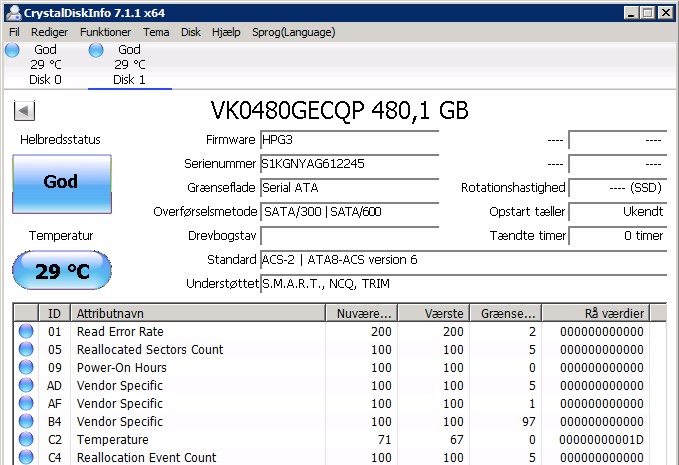Click the God health status button
The image size is (679, 465).
pyautogui.click(x=62, y=184)
